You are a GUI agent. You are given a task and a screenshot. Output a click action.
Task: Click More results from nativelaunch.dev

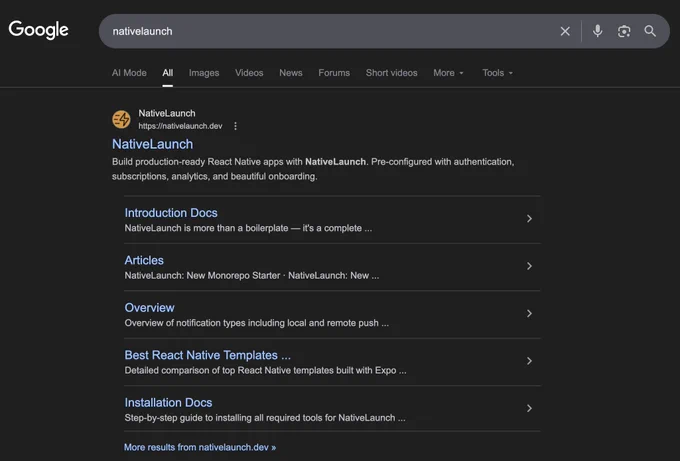click(200, 447)
